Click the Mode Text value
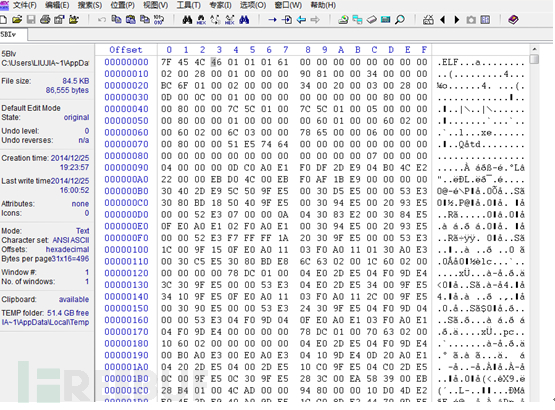This screenshot has width=555, height=410. [x=82, y=231]
